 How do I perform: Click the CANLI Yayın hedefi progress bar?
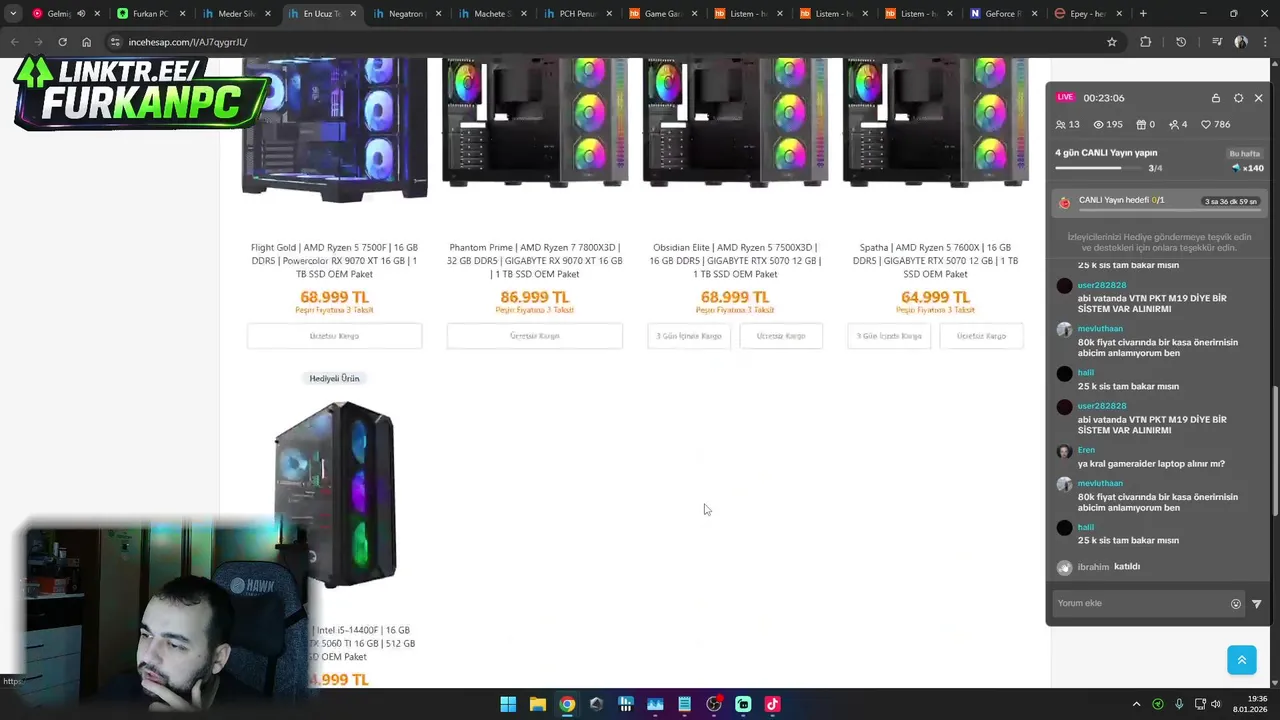coord(1168,210)
